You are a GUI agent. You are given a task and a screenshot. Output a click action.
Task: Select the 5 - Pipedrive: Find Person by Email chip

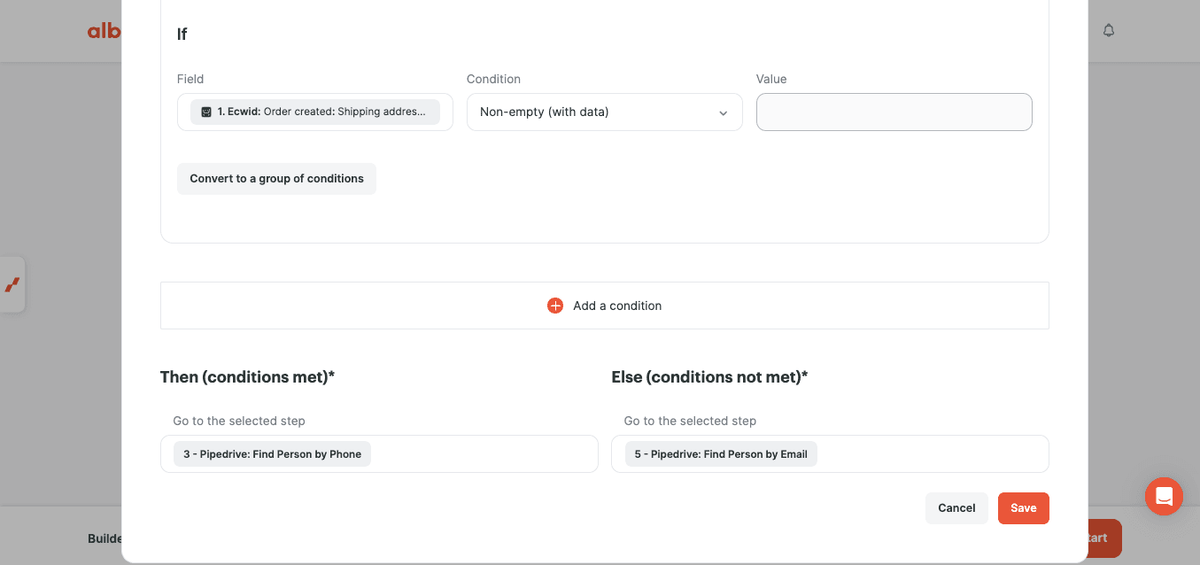pyautogui.click(x=721, y=454)
